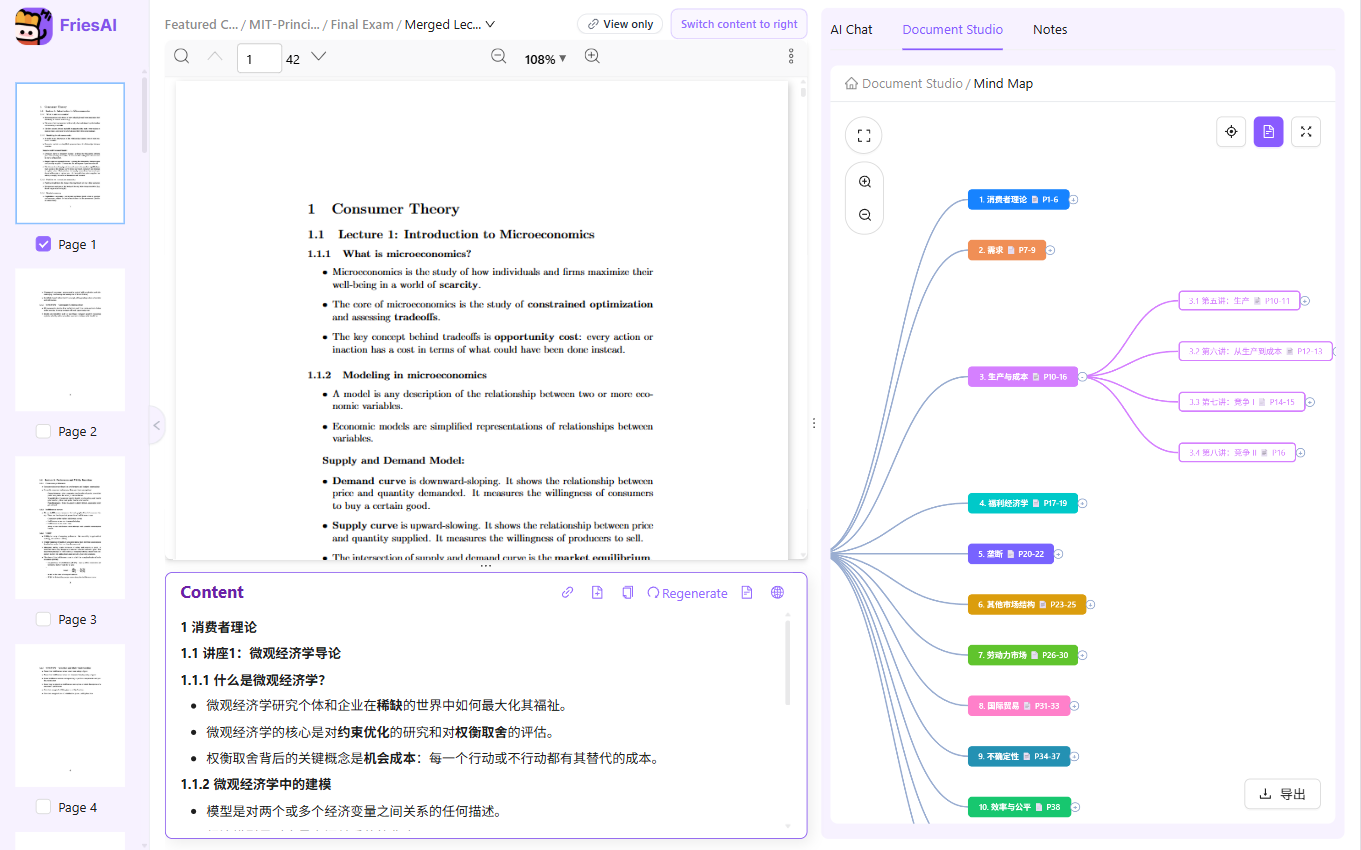Check the Page 4 checkbox
1361x850 pixels.
pos(43,807)
